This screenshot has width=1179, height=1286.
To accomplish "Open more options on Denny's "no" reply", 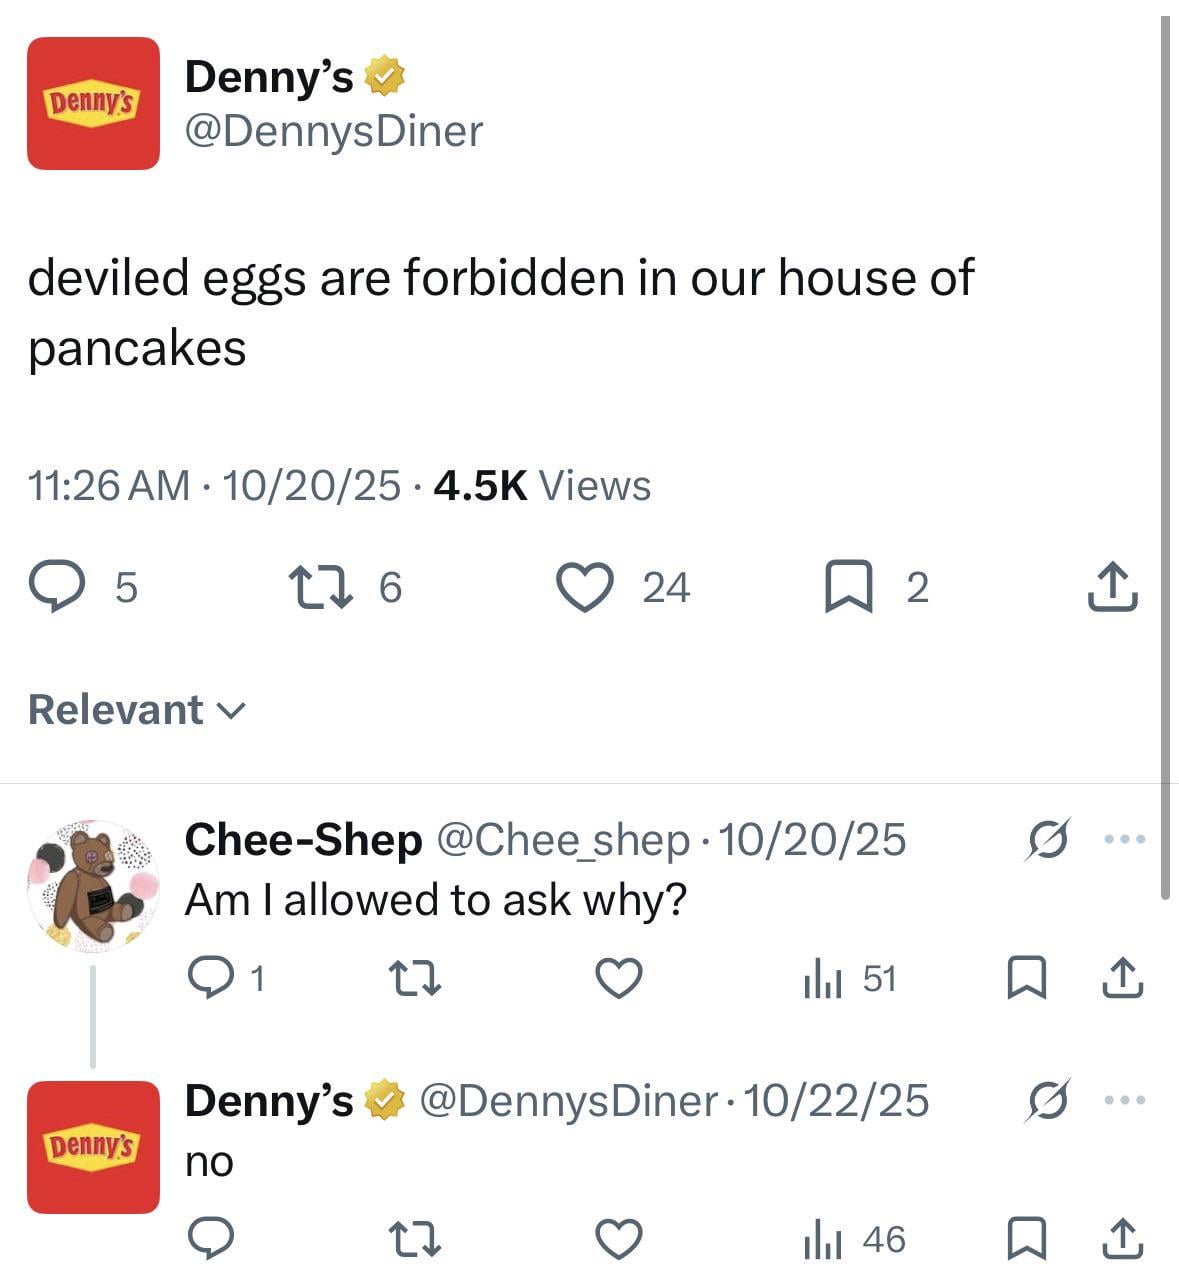I will (x=1123, y=1101).
